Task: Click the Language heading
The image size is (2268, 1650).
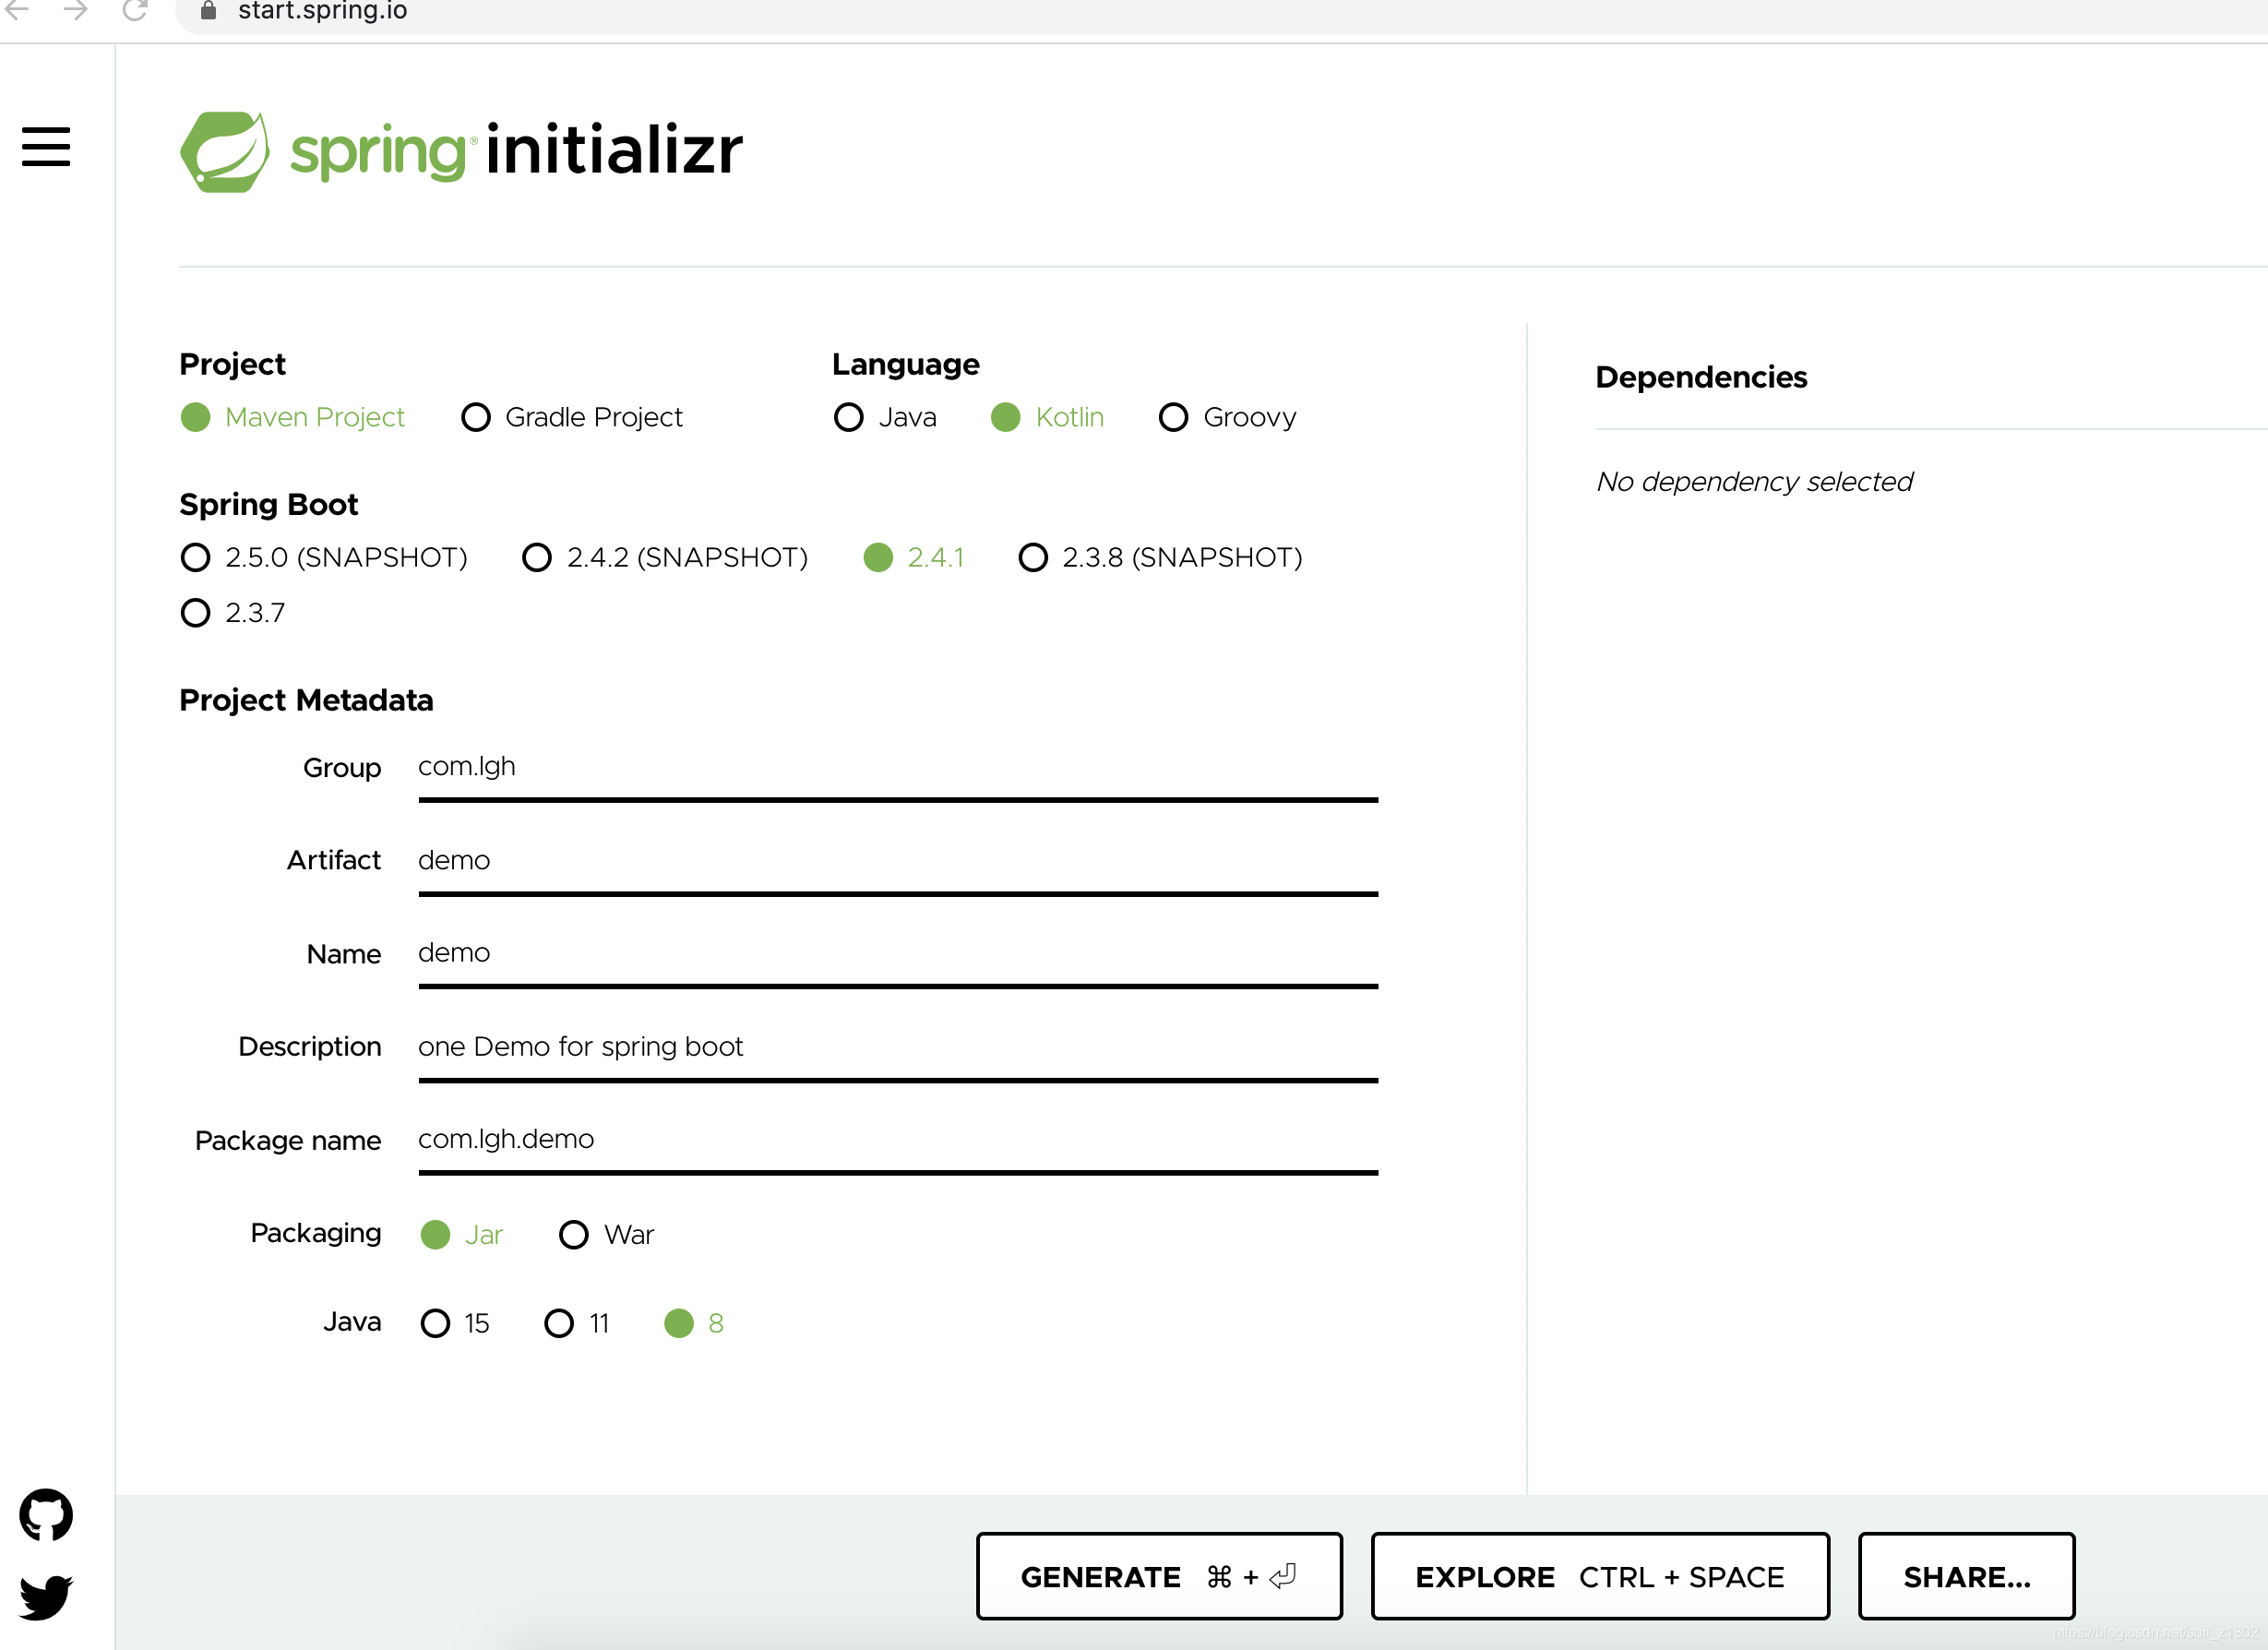Action: 906,364
